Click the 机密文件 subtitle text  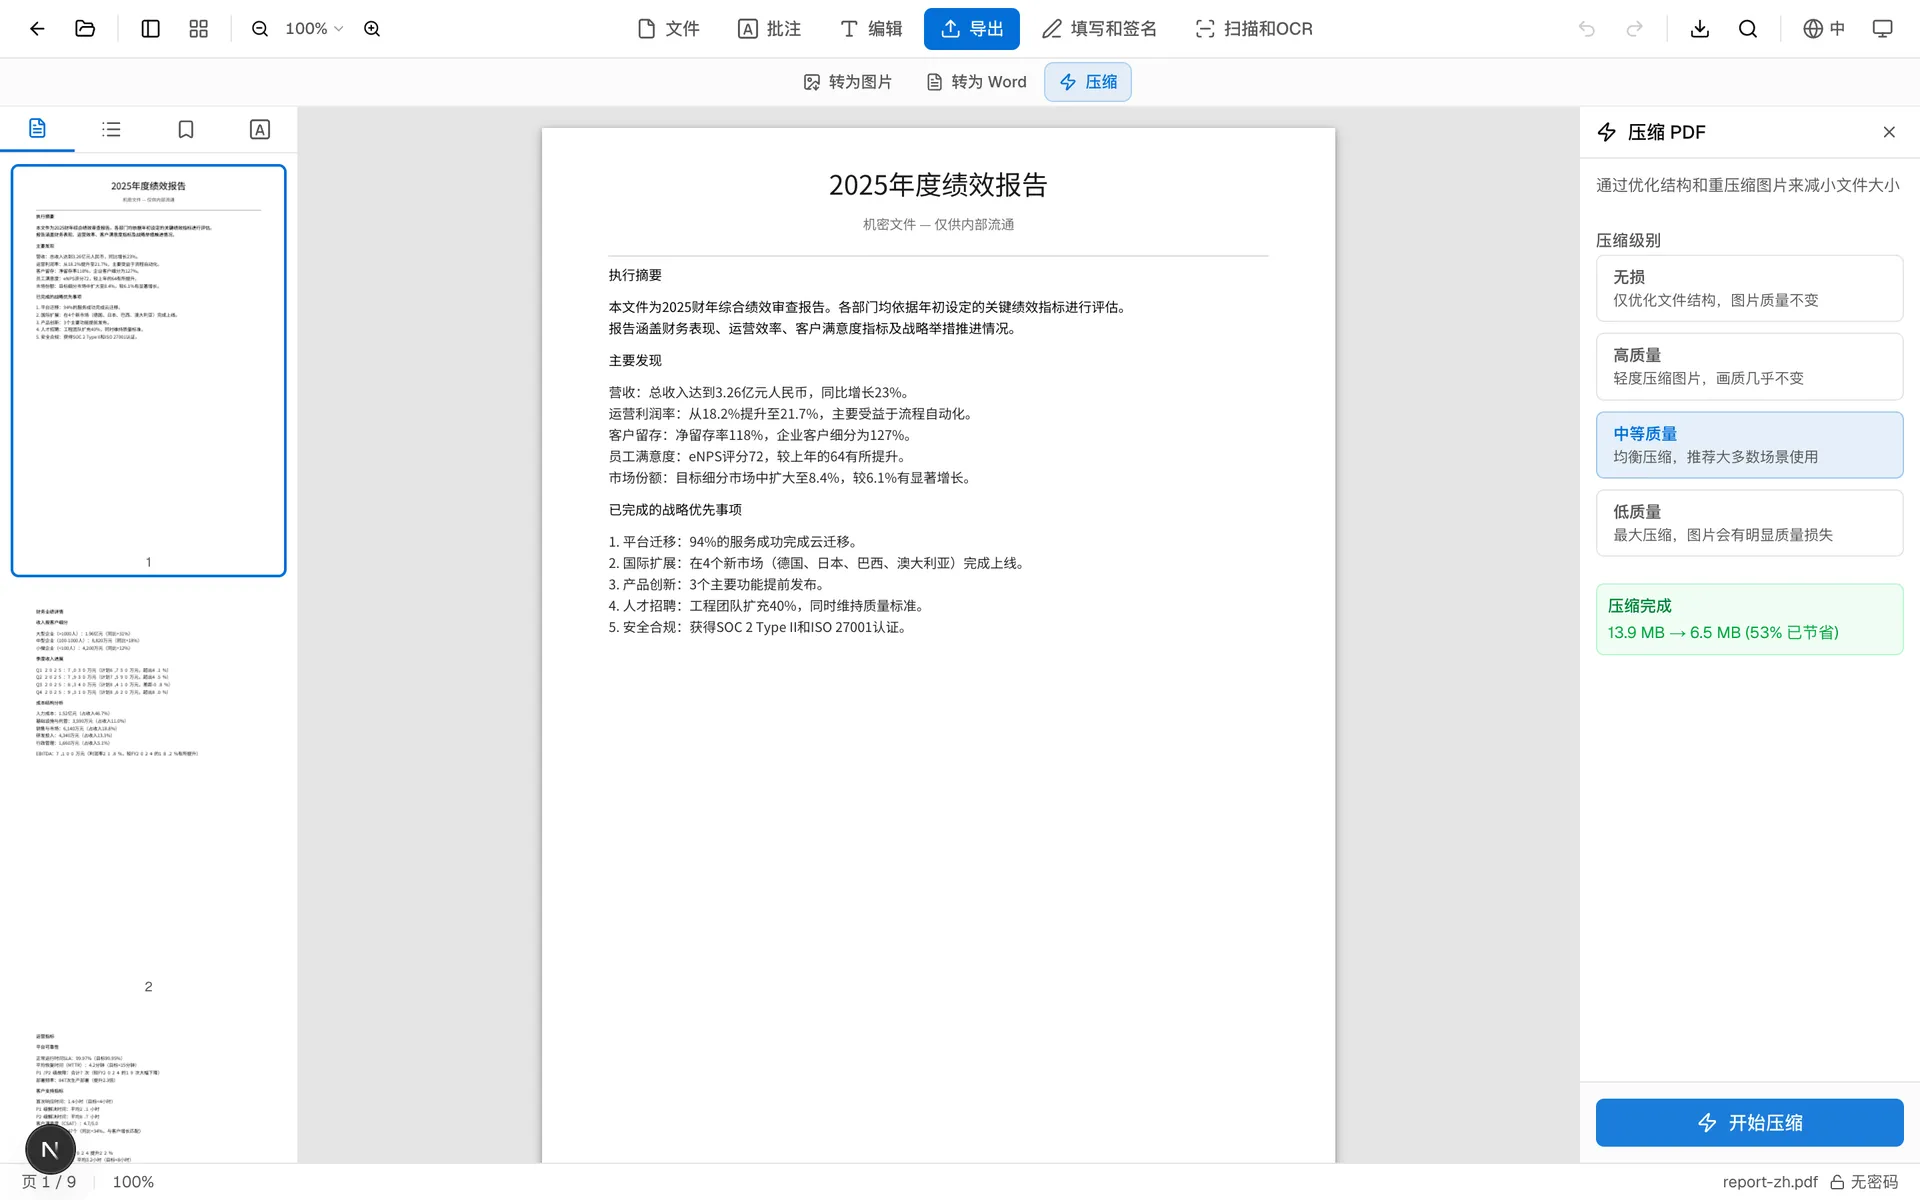[938, 225]
